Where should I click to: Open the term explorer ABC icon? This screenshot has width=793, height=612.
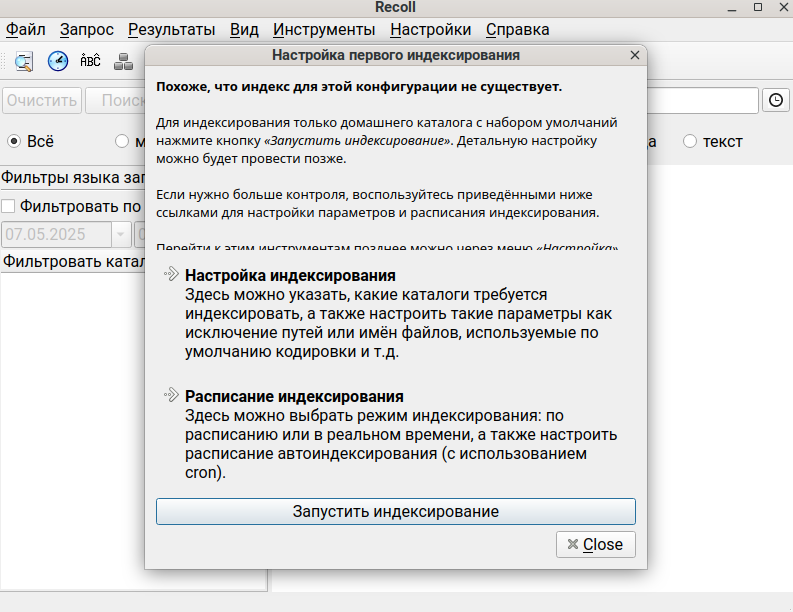click(x=90, y=61)
